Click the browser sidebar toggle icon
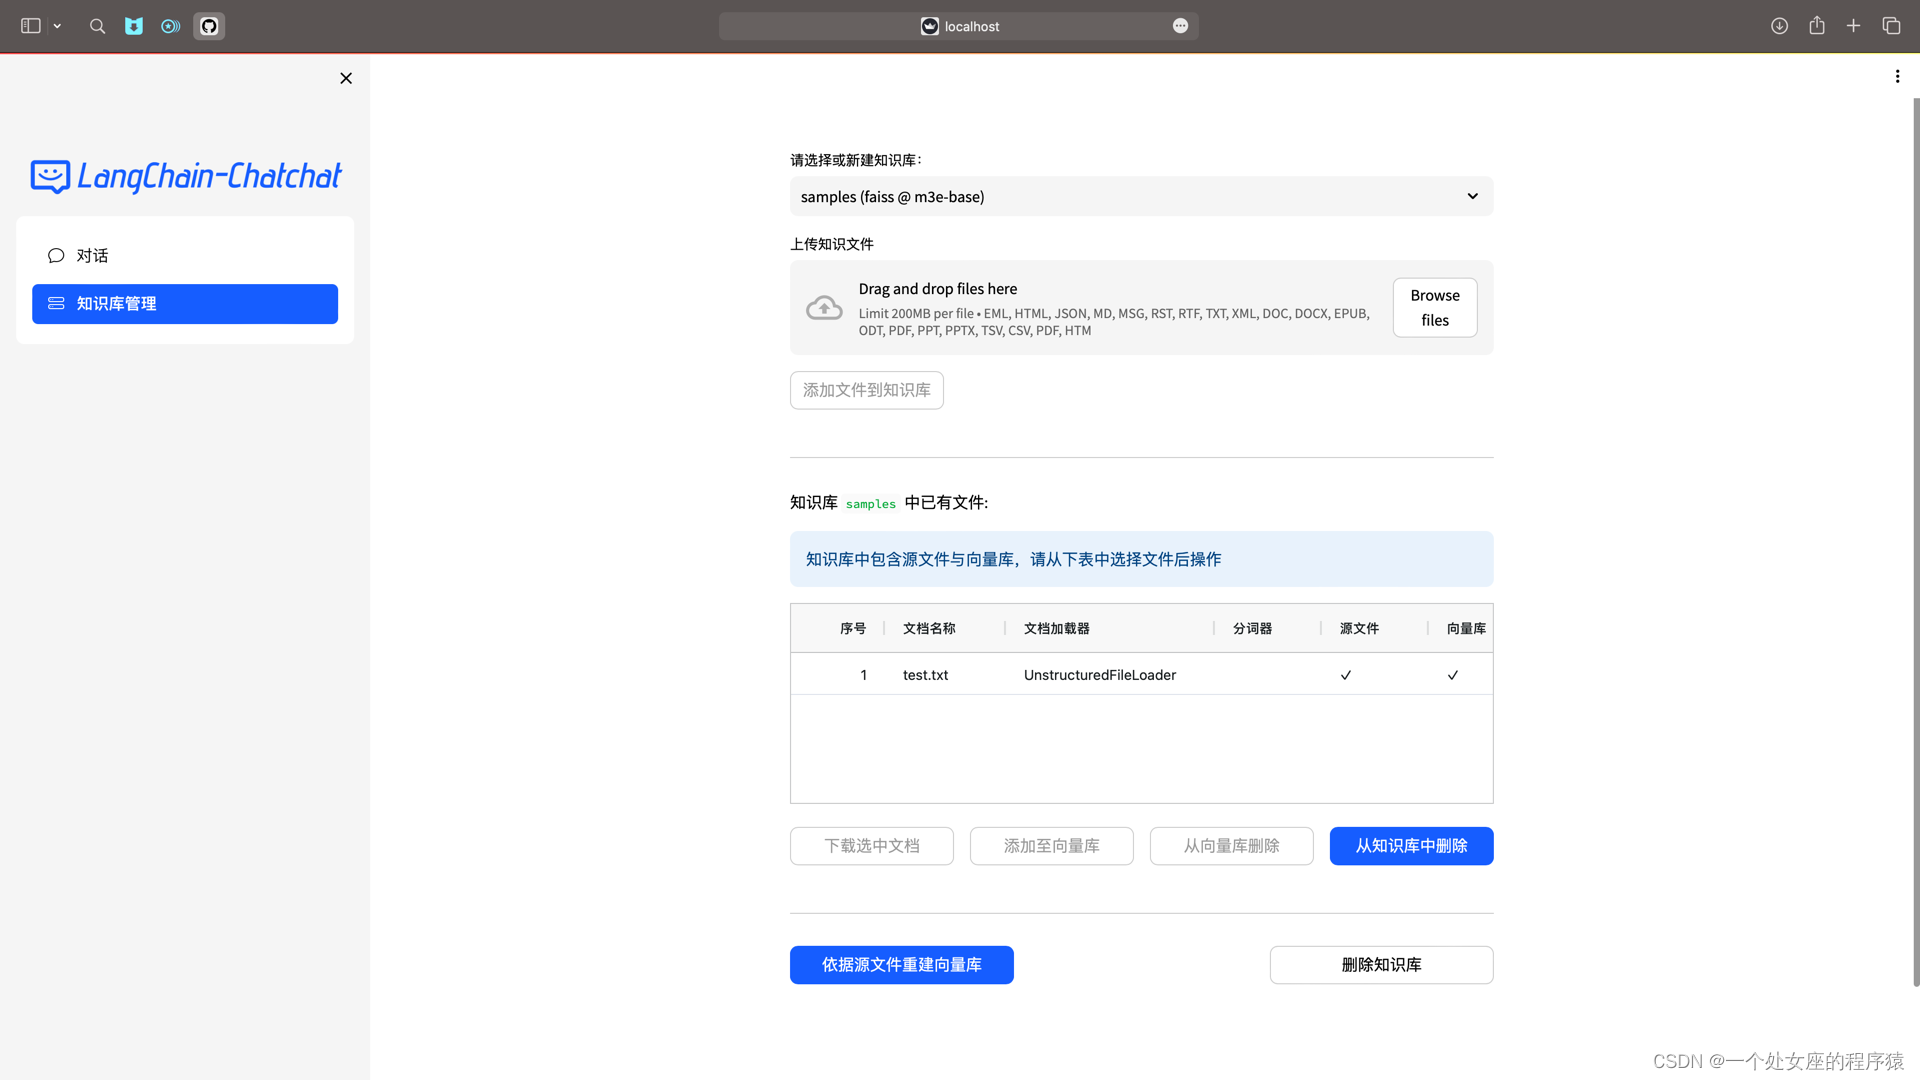Viewport: 1920px width, 1080px height. pyautogui.click(x=31, y=26)
